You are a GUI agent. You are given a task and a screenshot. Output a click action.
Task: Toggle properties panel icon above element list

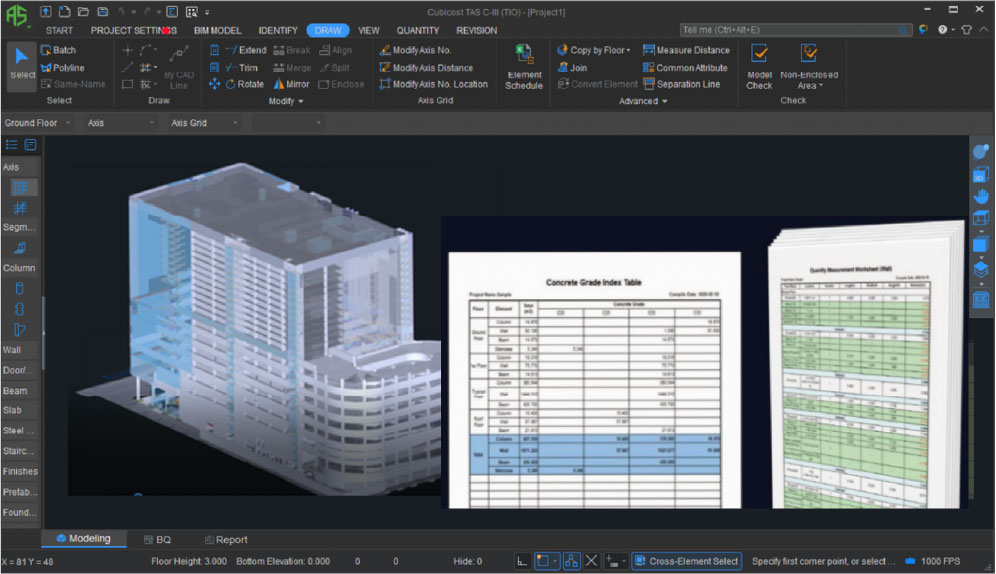[30, 145]
